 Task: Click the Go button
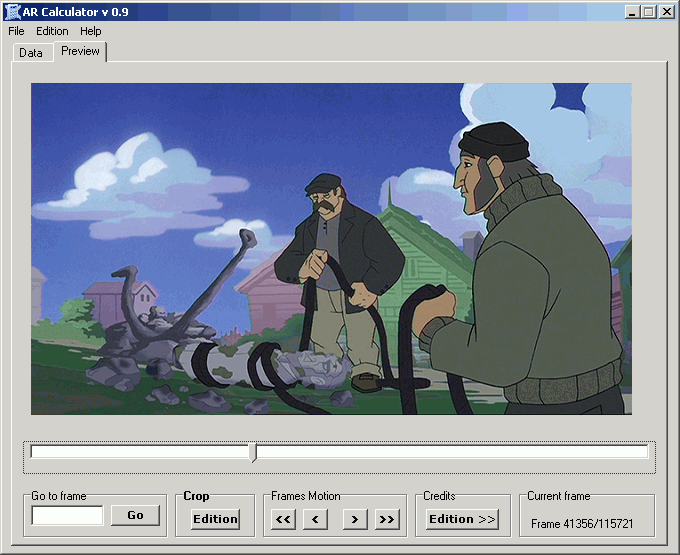point(135,515)
